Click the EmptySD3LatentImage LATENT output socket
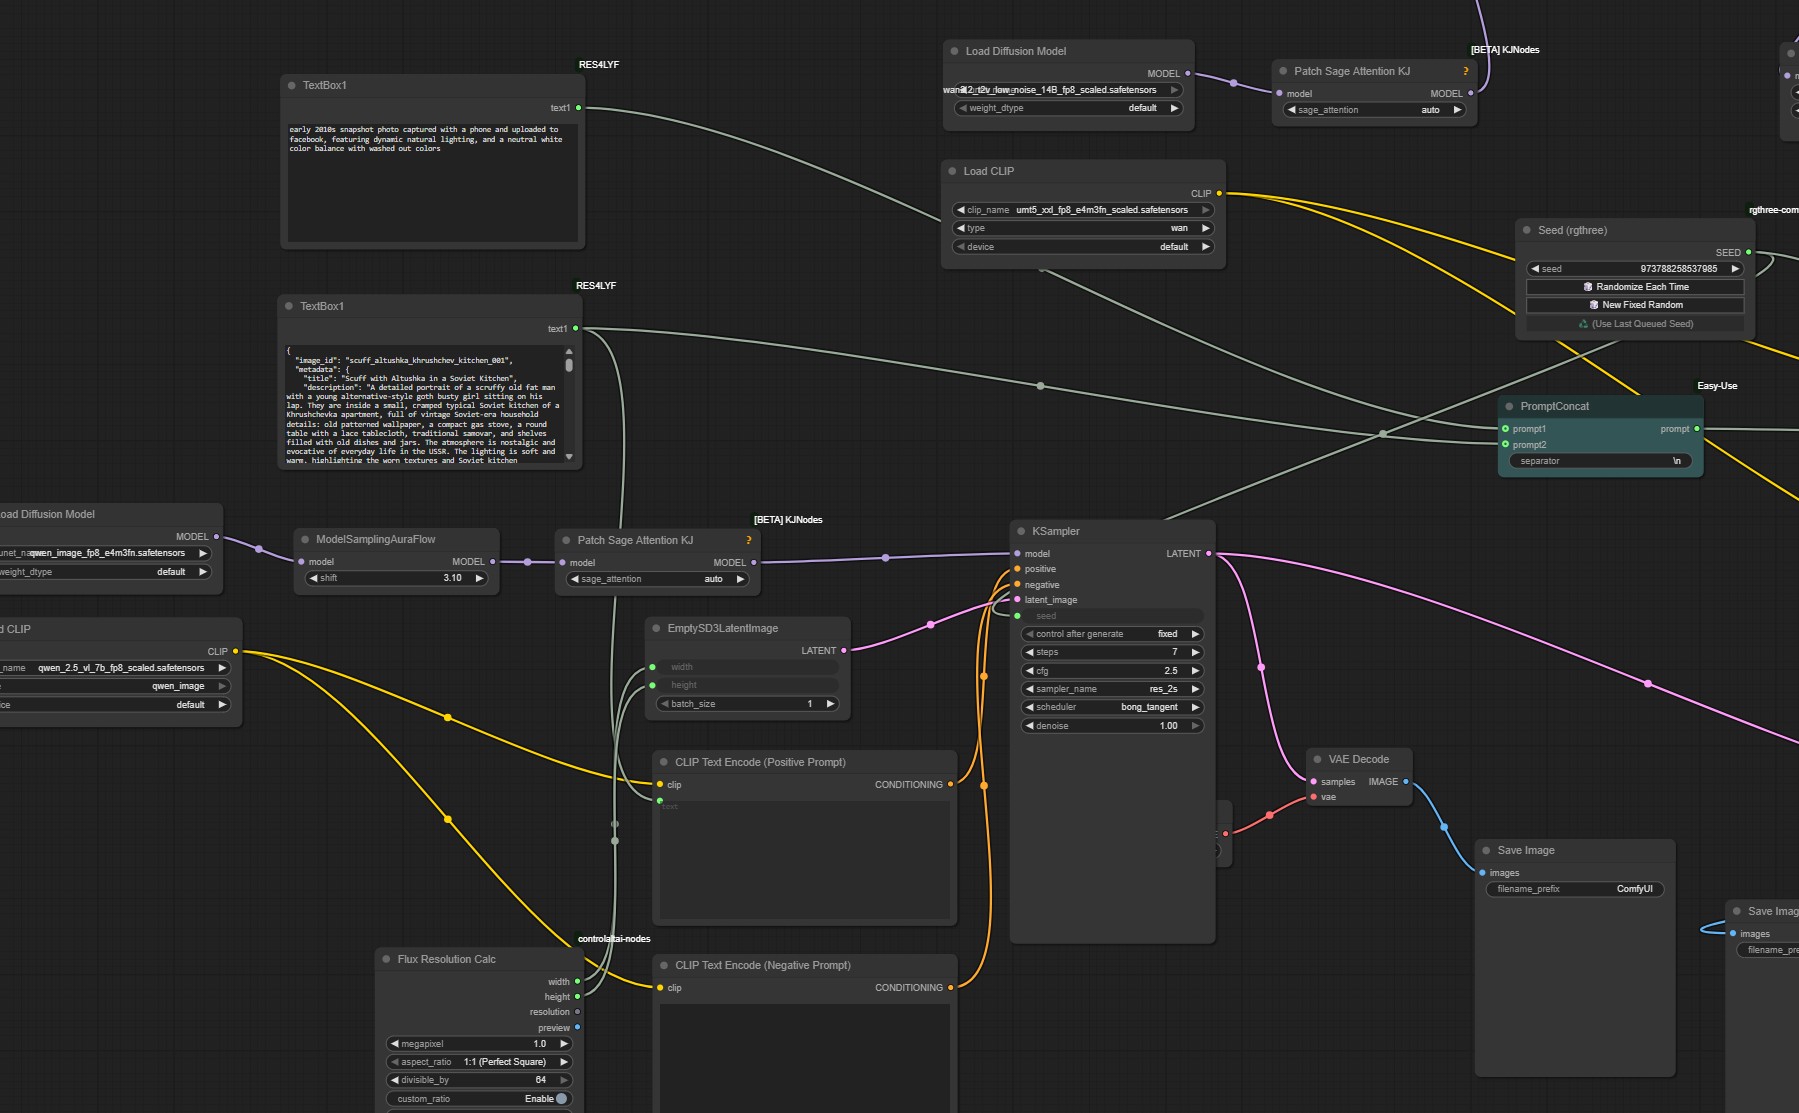Viewport: 1799px width, 1113px height. [x=844, y=650]
